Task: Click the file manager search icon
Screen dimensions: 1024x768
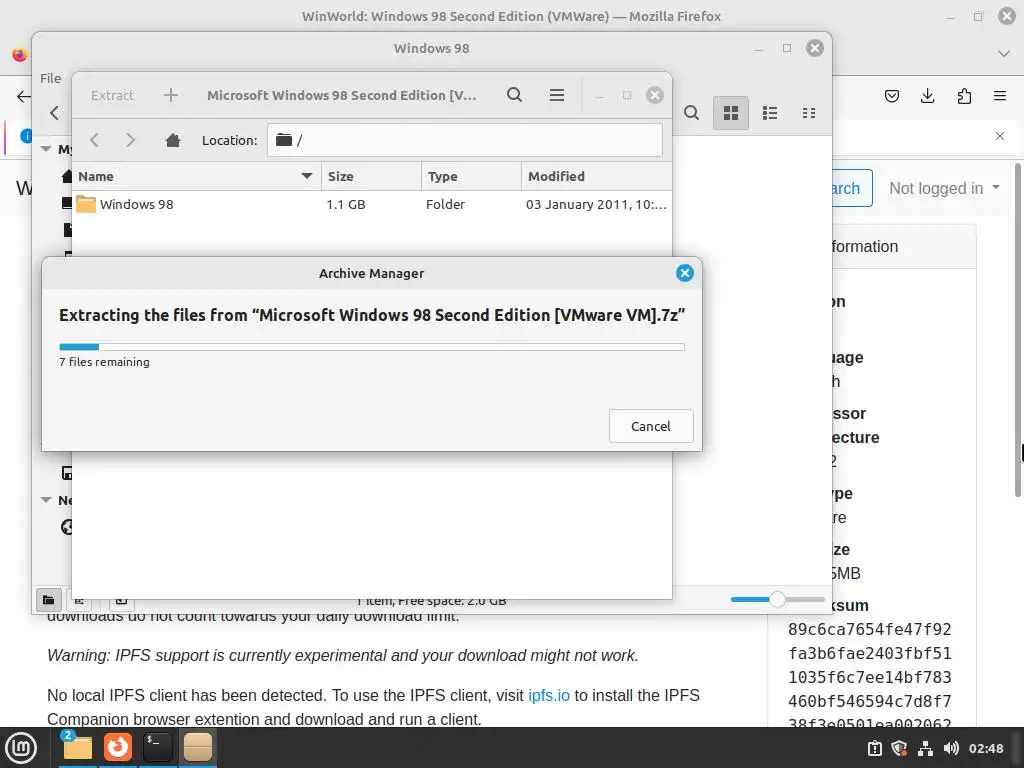Action: click(692, 113)
